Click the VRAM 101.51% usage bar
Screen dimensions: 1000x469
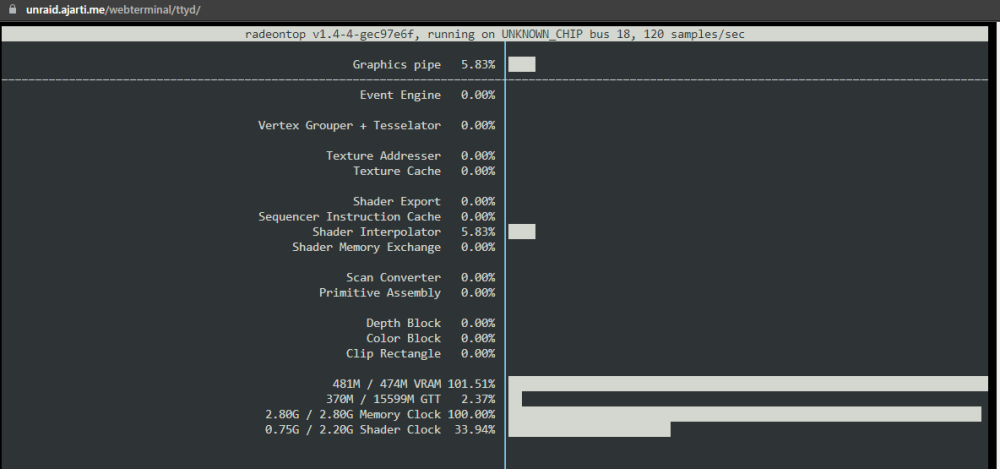click(x=747, y=383)
